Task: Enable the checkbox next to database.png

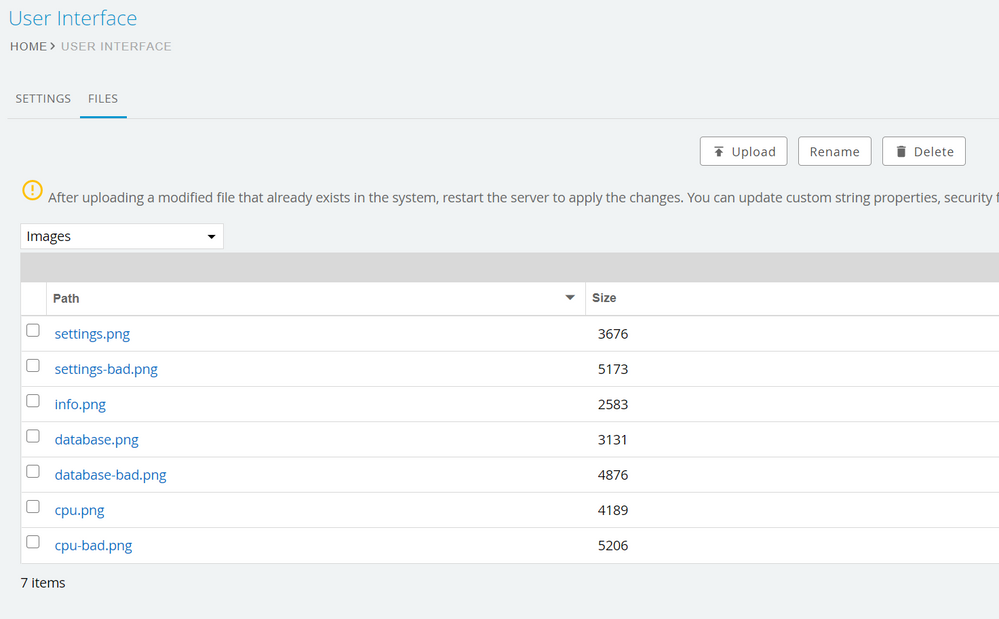Action: [33, 436]
